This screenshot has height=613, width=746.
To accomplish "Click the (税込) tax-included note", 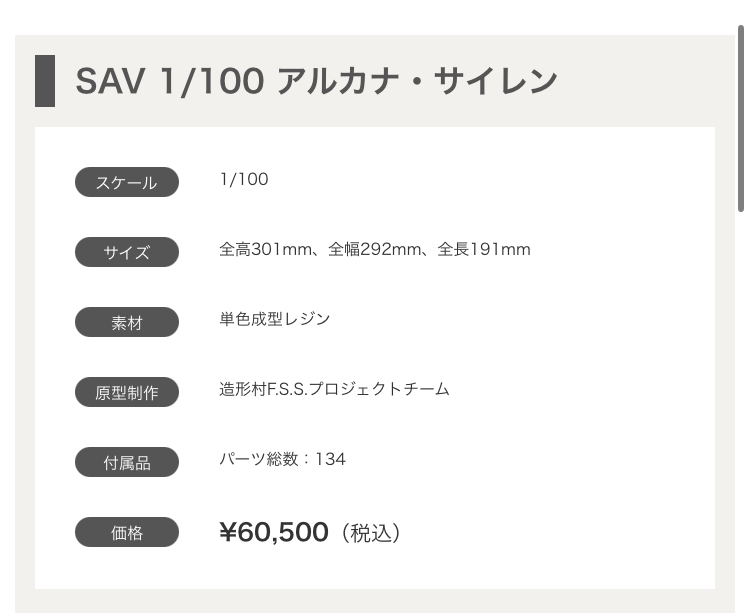I will pyautogui.click(x=370, y=533).
